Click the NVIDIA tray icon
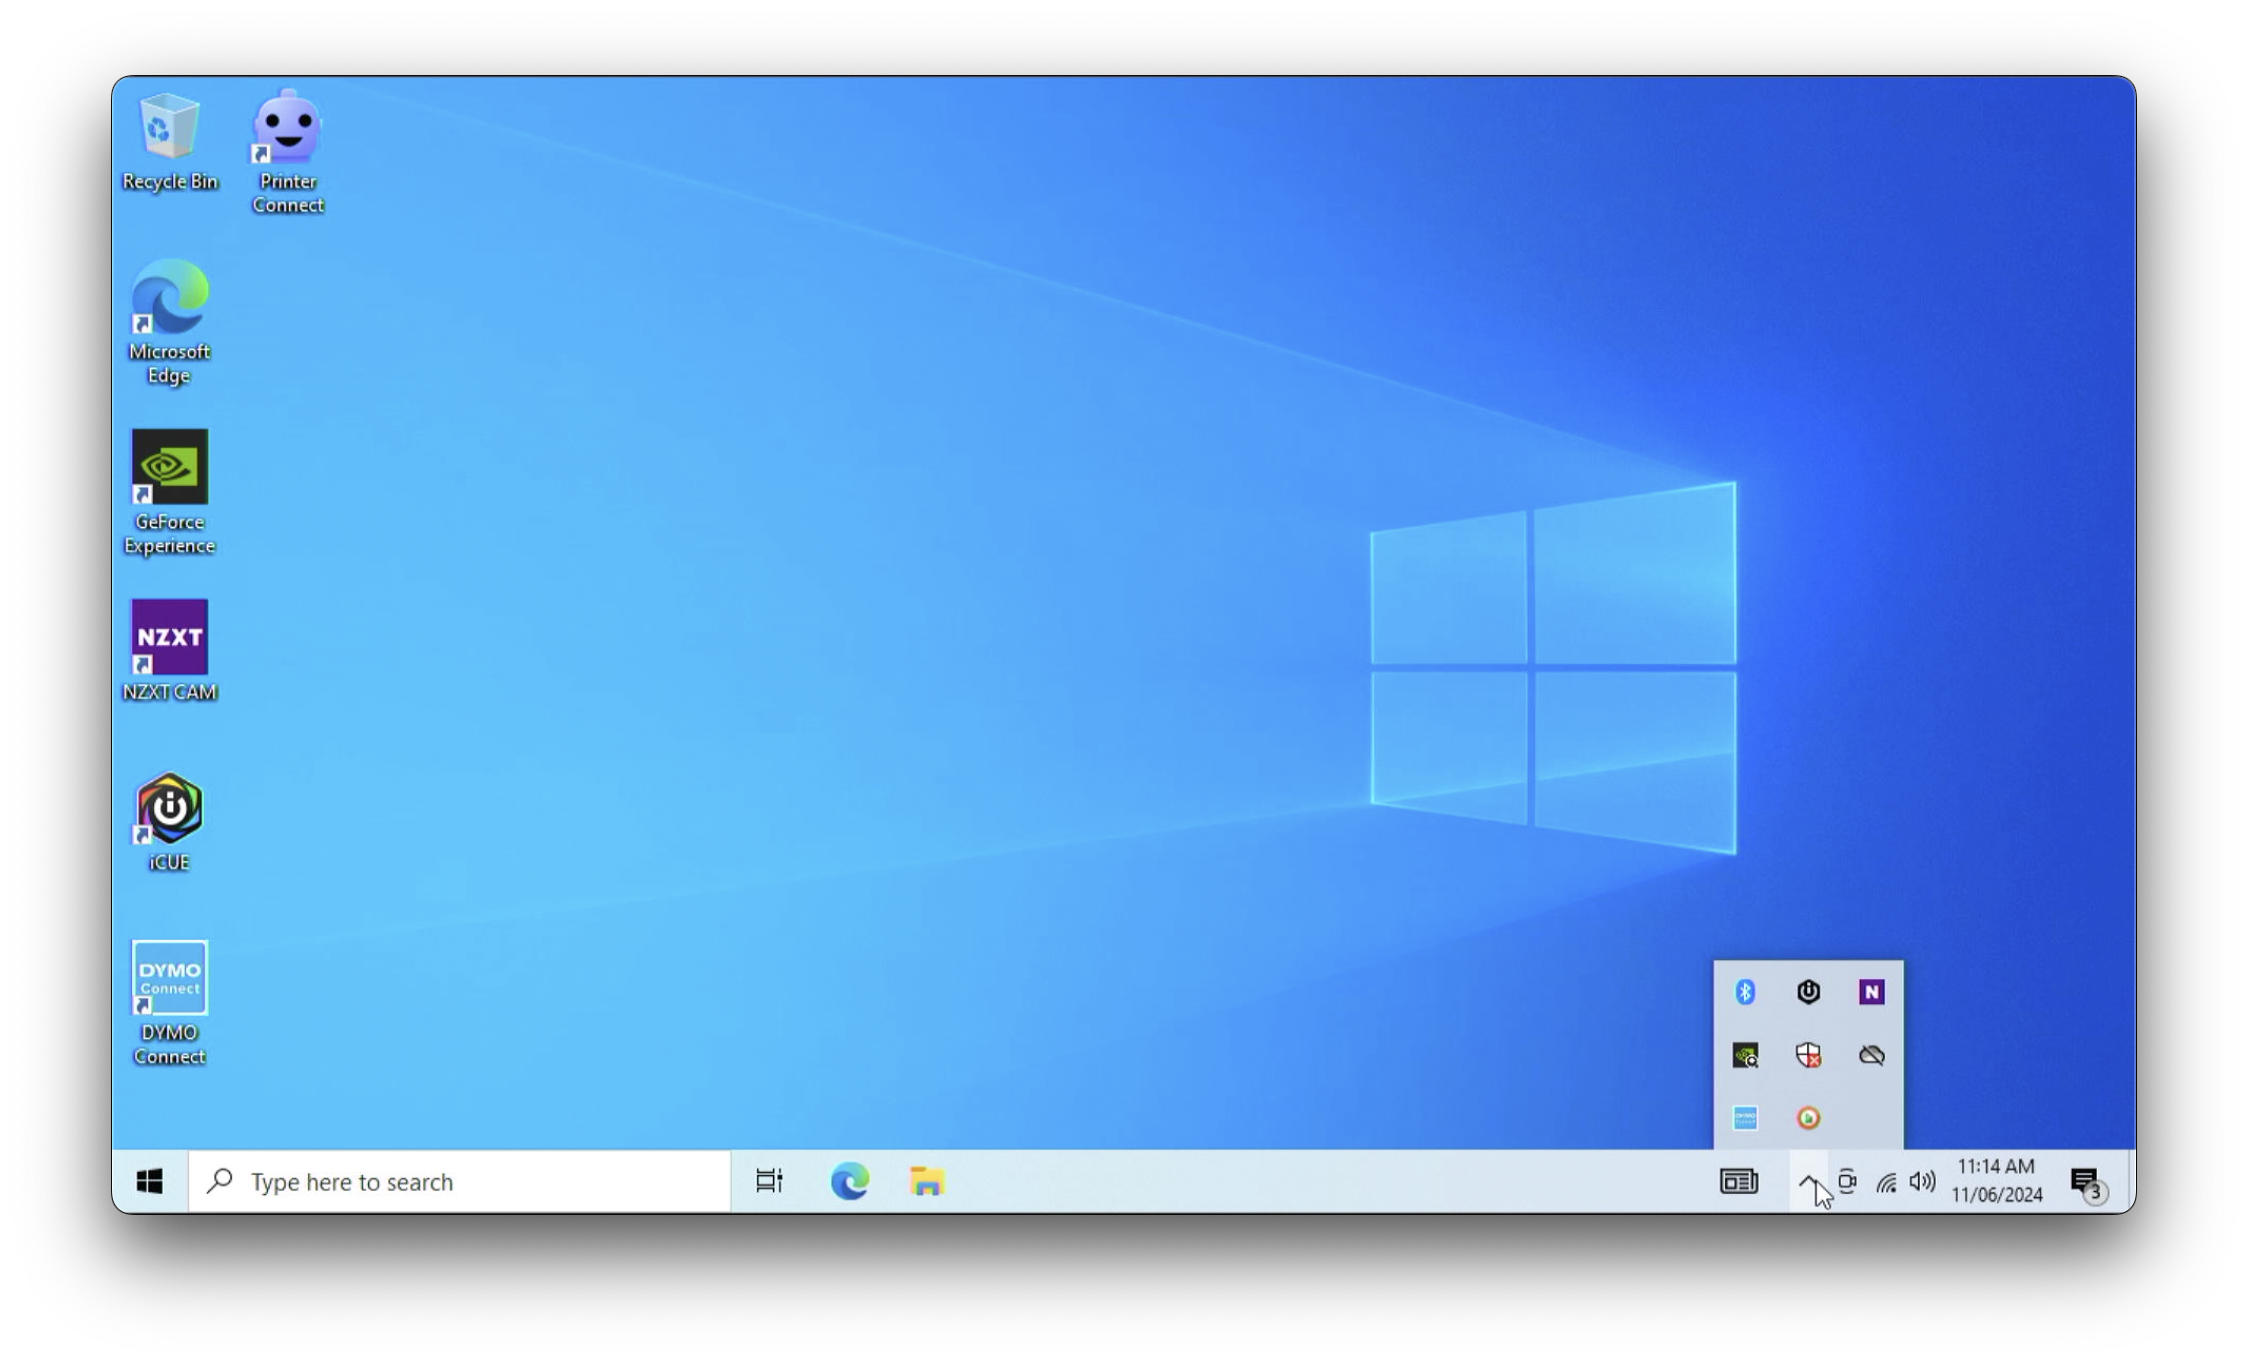2248x1362 pixels. (1745, 1055)
